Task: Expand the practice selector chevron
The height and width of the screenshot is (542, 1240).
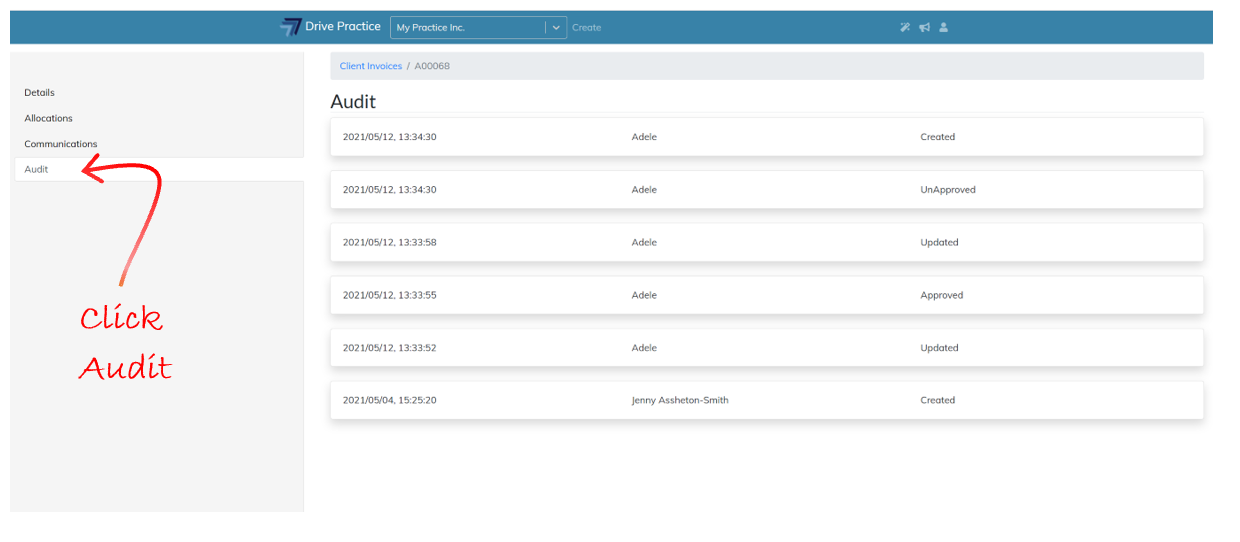Action: (556, 28)
